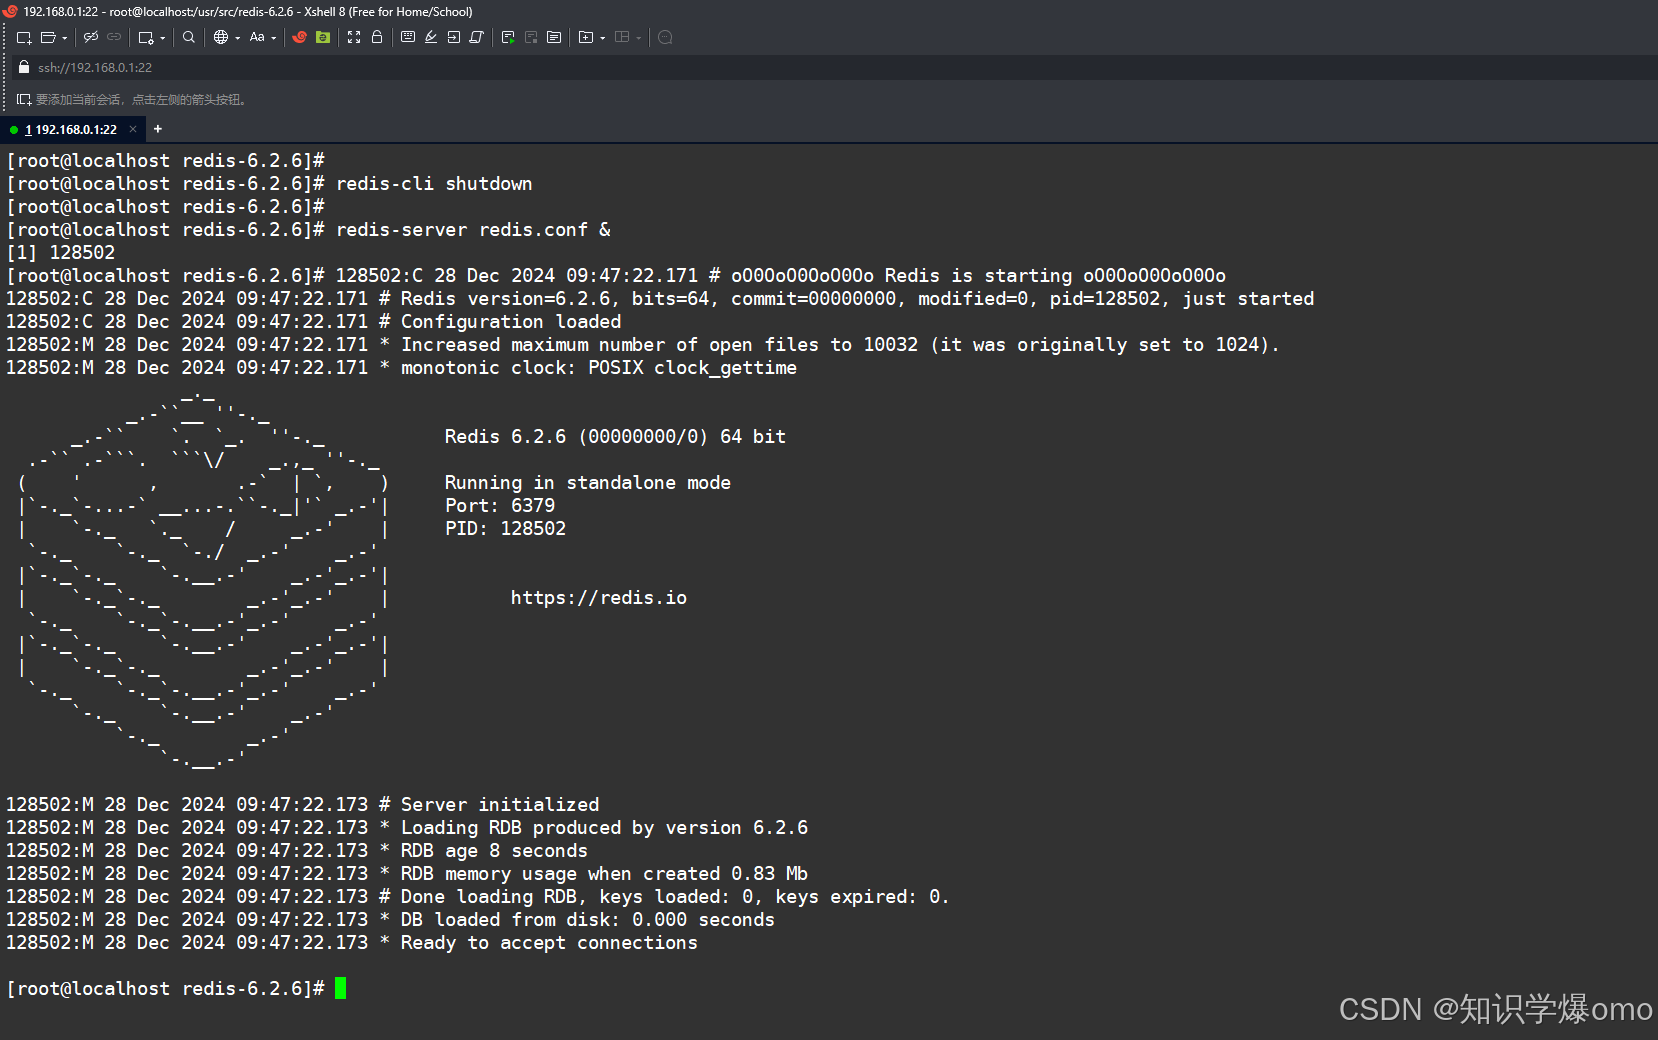Click 'RDB age 8 seconds' log text
The height and width of the screenshot is (1040, 1658).
(x=494, y=851)
